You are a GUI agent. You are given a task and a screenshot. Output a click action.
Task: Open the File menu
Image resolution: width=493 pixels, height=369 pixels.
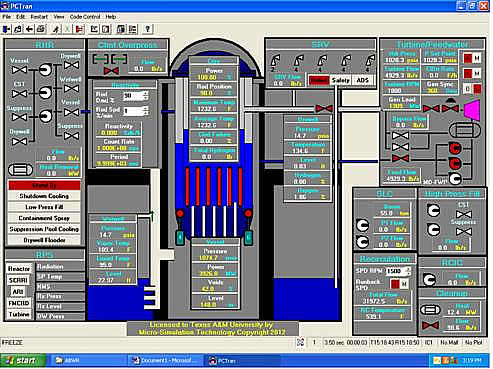pos(6,17)
